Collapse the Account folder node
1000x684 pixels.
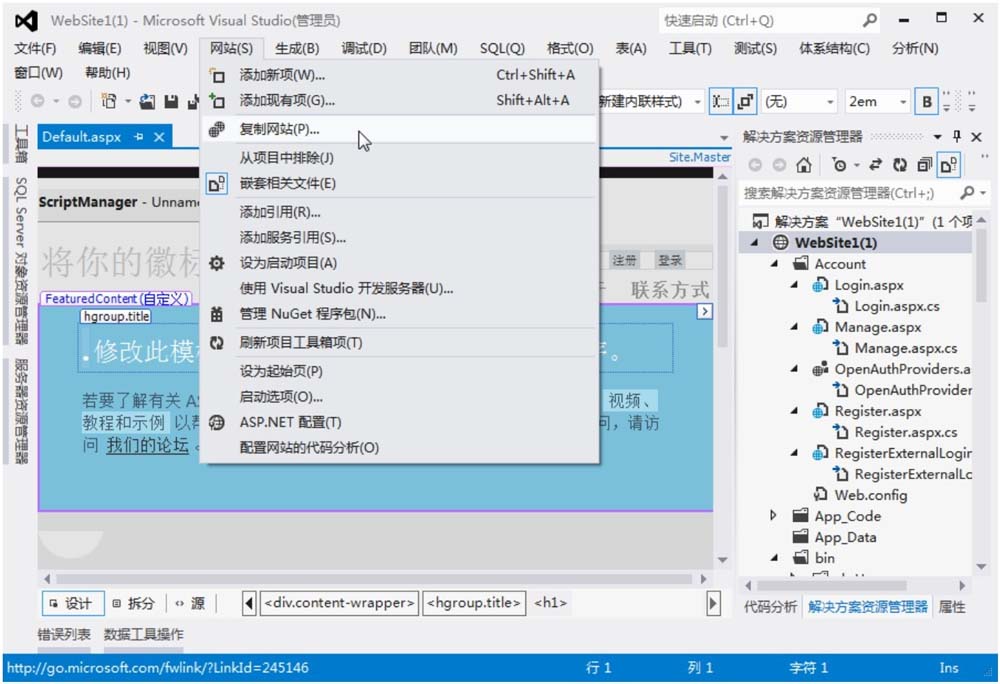[774, 264]
